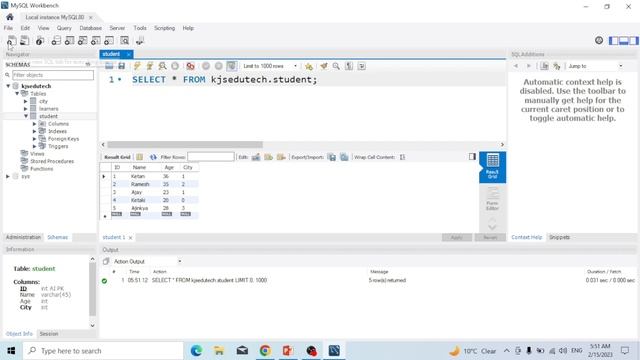640x360 pixels.
Task: Select the Form Editor side button
Action: (492, 199)
